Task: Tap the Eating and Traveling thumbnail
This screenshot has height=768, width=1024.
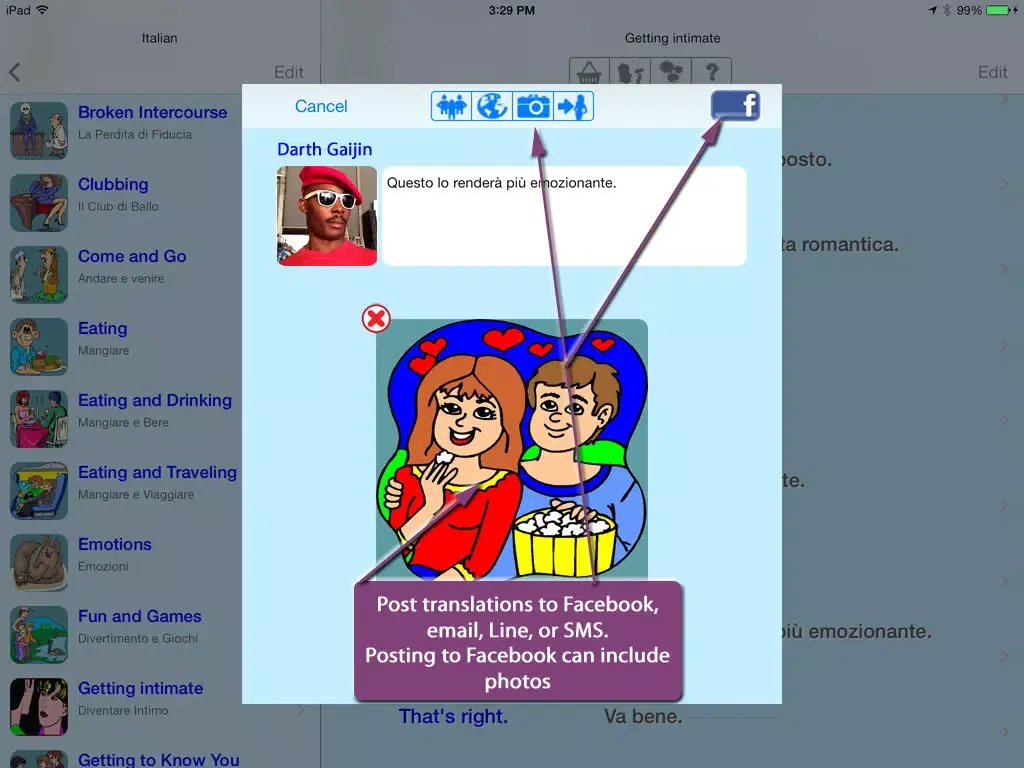Action: pos(39,490)
